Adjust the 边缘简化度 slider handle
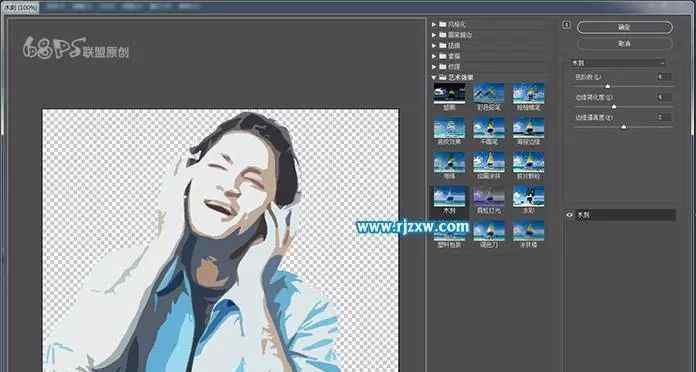The height and width of the screenshot is (372, 696). click(x=614, y=107)
